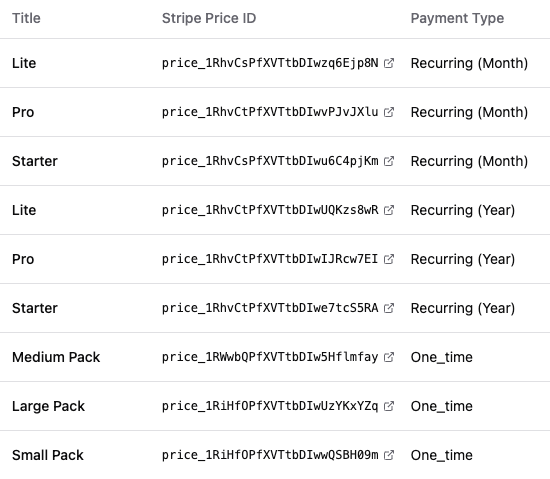This screenshot has width=550, height=479.
Task: Open external link icon for Large Pack price
Action: pos(389,406)
